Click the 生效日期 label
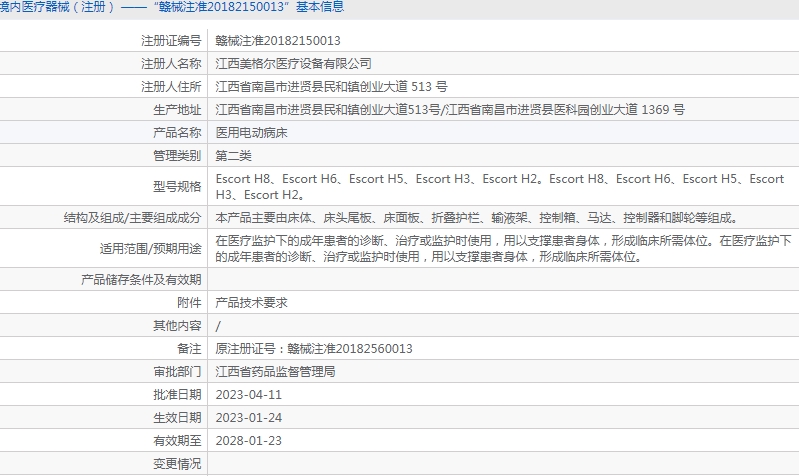 coord(177,417)
